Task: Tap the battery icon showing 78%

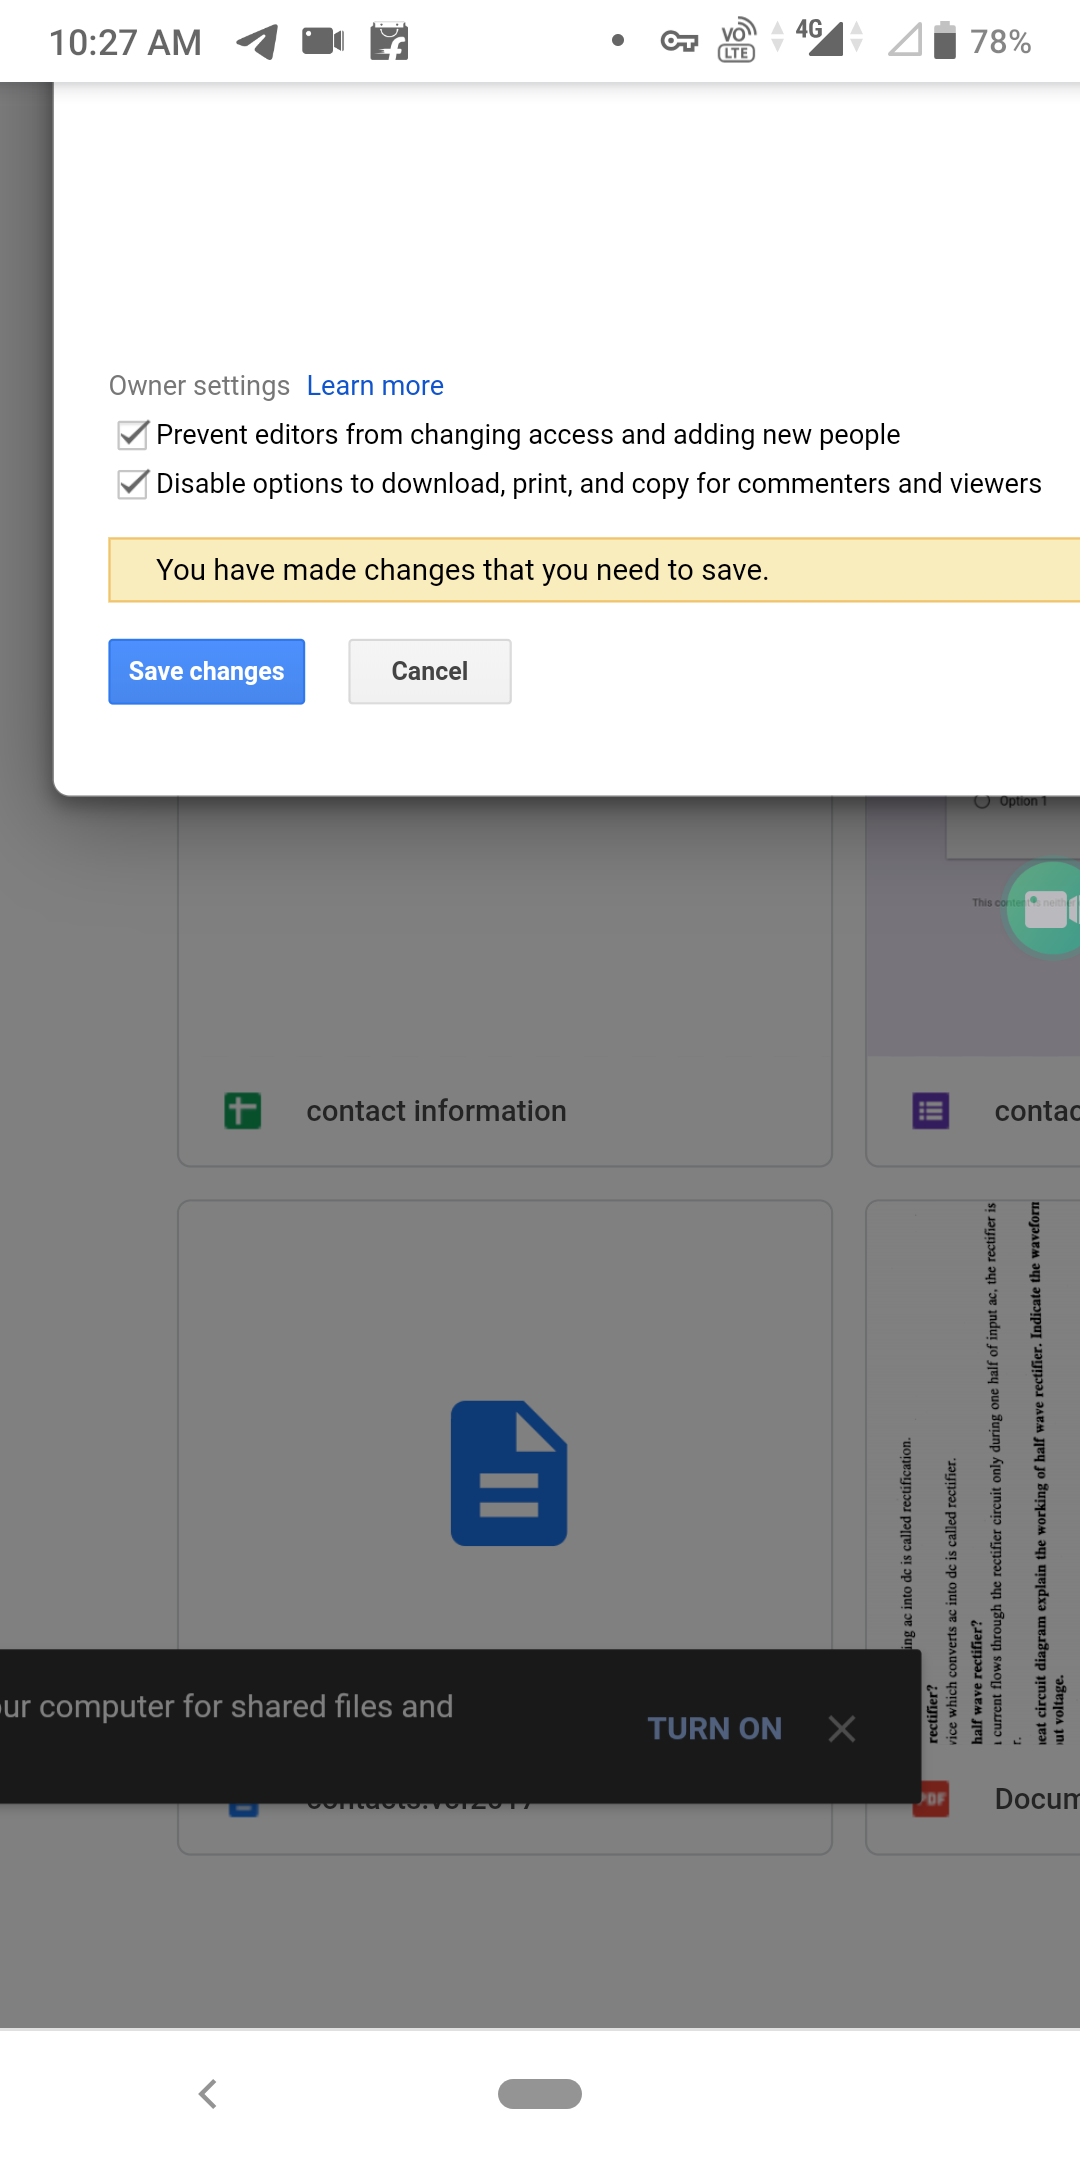Action: pyautogui.click(x=945, y=41)
